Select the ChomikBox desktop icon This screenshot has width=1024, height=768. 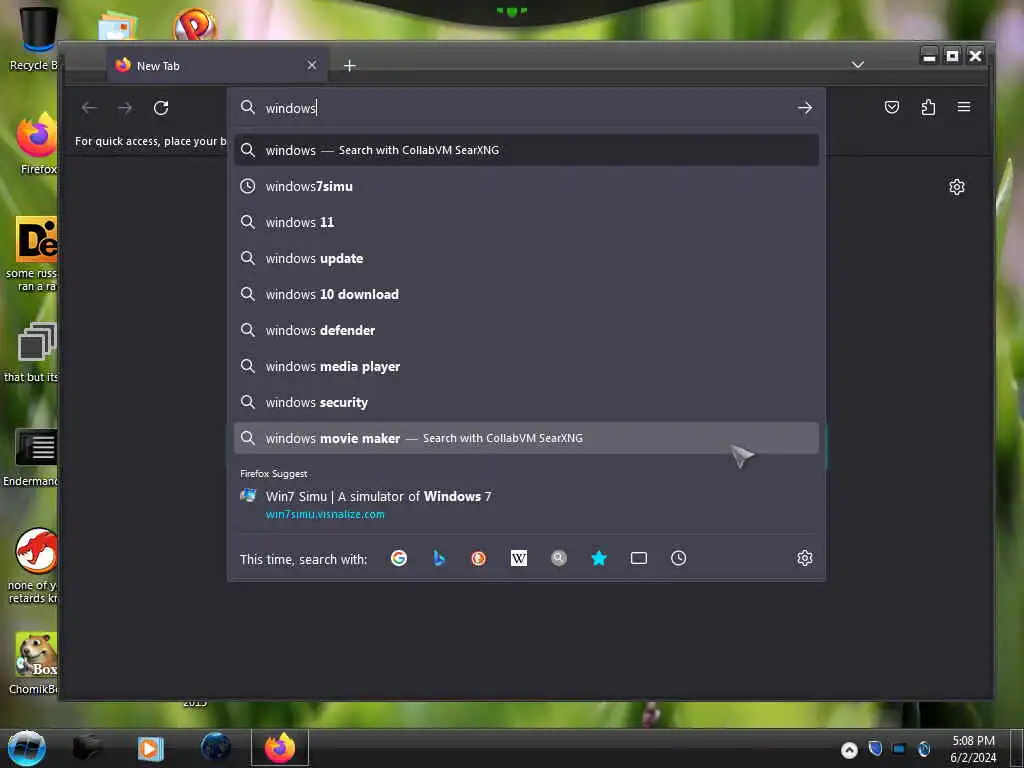pos(34,663)
